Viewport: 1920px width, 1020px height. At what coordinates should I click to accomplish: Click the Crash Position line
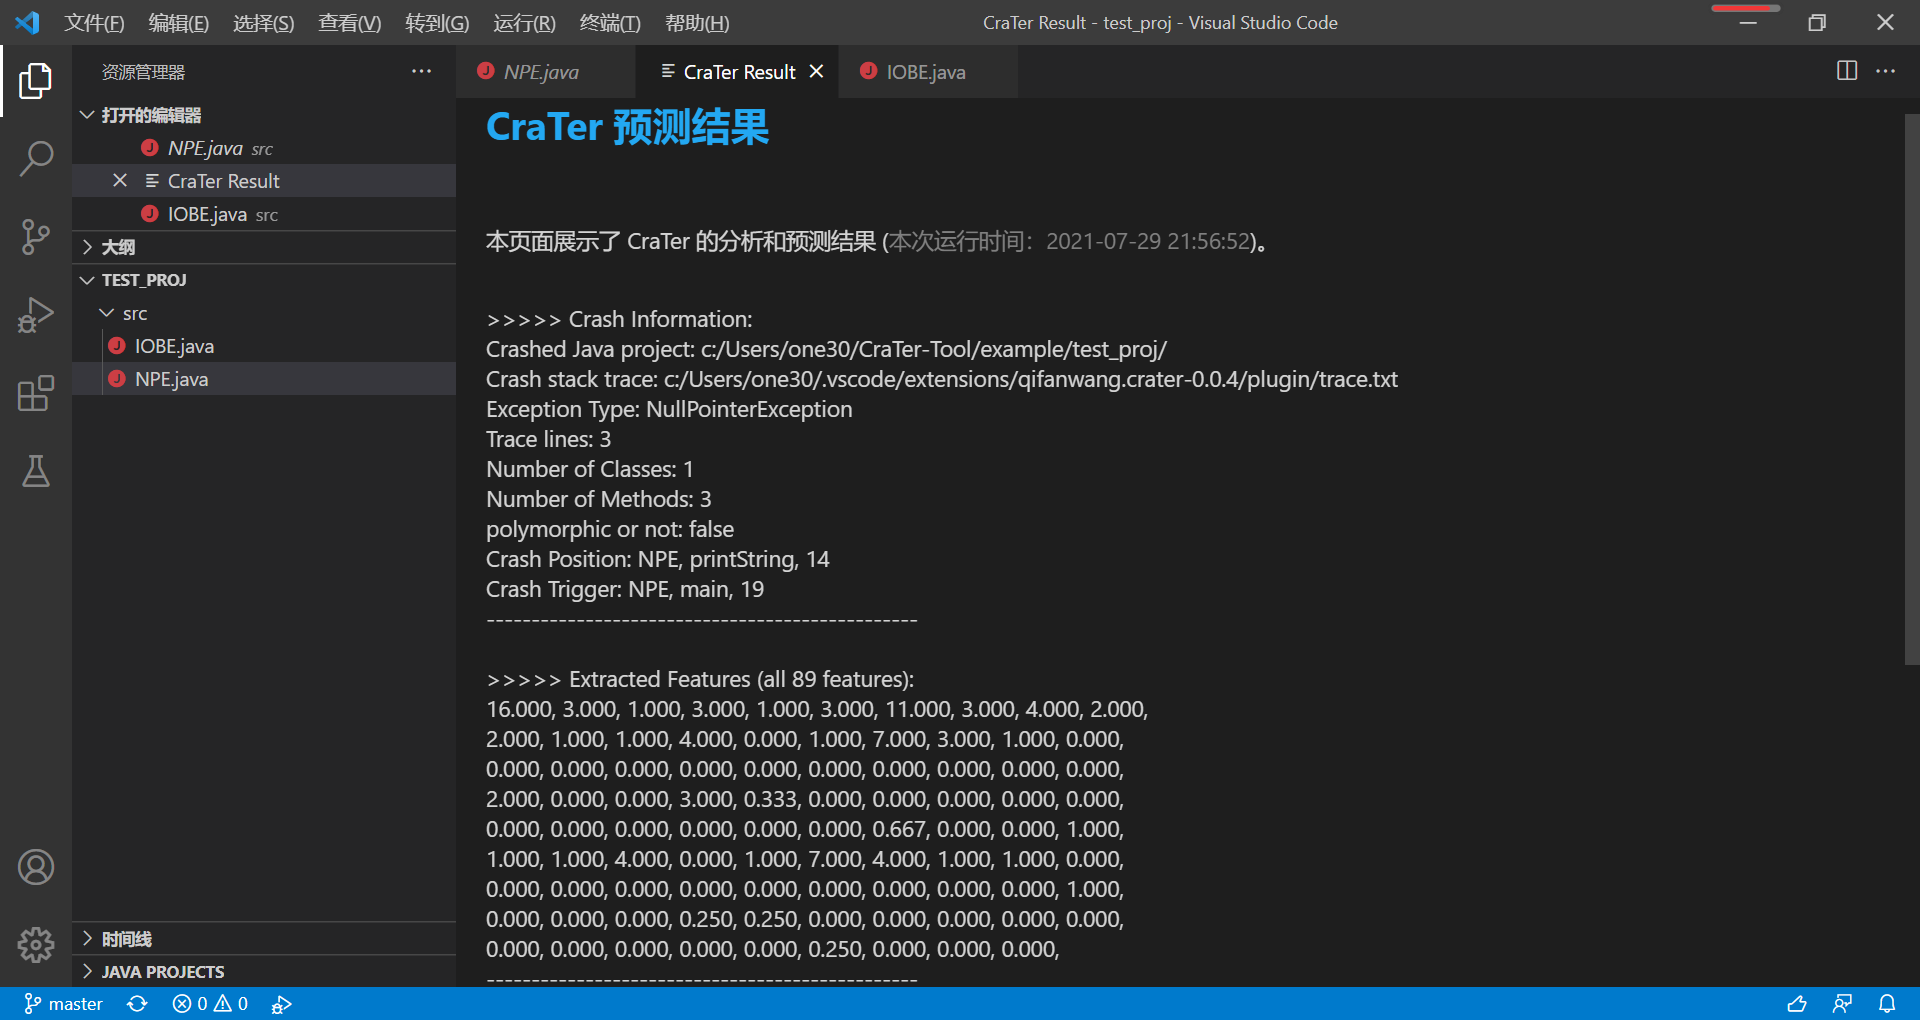658,559
